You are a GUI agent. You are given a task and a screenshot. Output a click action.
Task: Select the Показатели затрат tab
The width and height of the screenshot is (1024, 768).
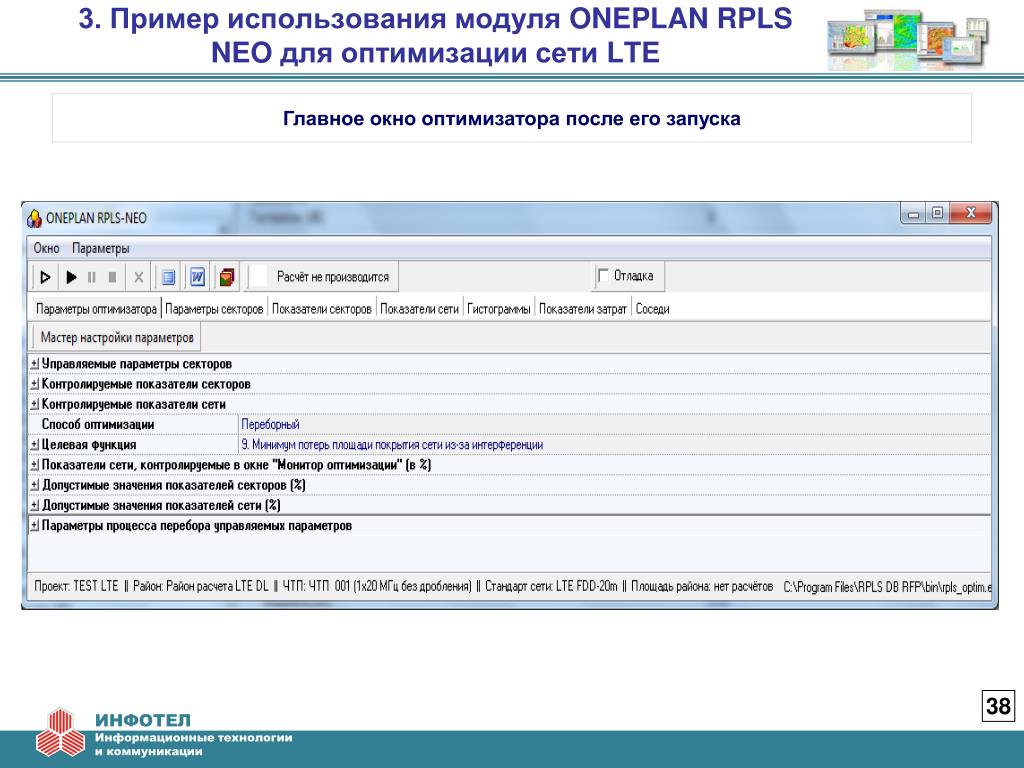pos(583,309)
